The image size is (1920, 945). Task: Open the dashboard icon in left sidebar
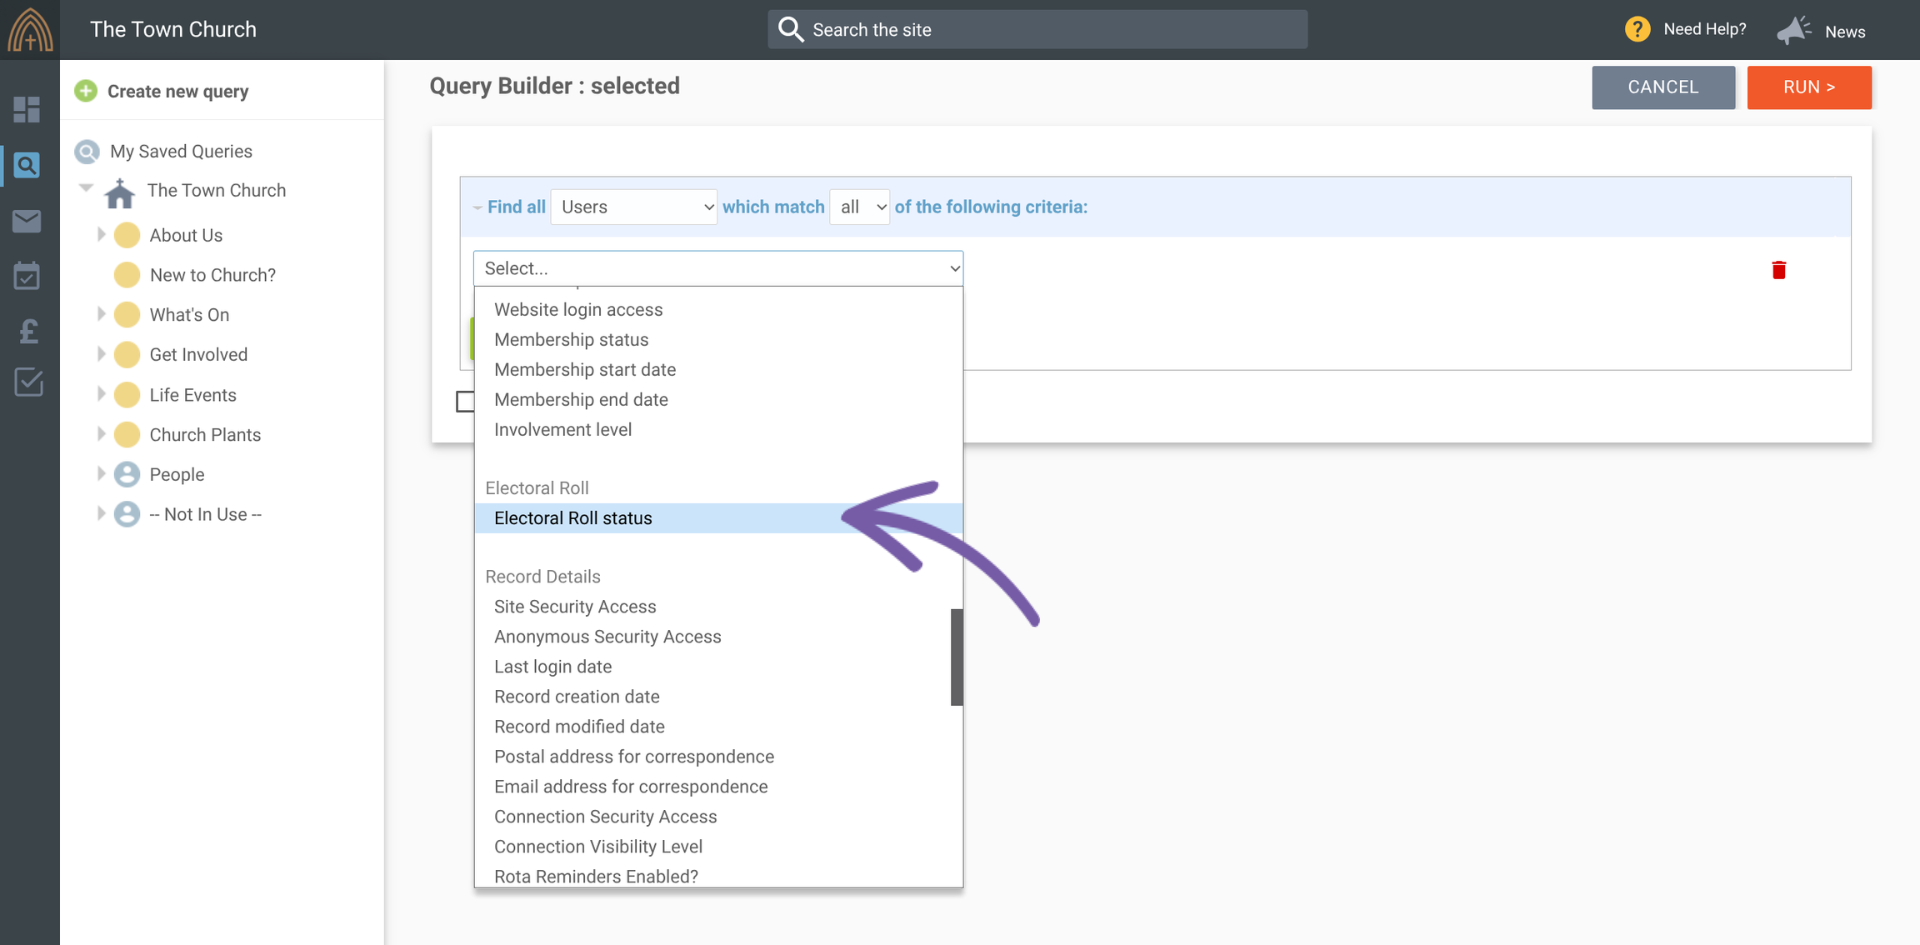coord(27,110)
